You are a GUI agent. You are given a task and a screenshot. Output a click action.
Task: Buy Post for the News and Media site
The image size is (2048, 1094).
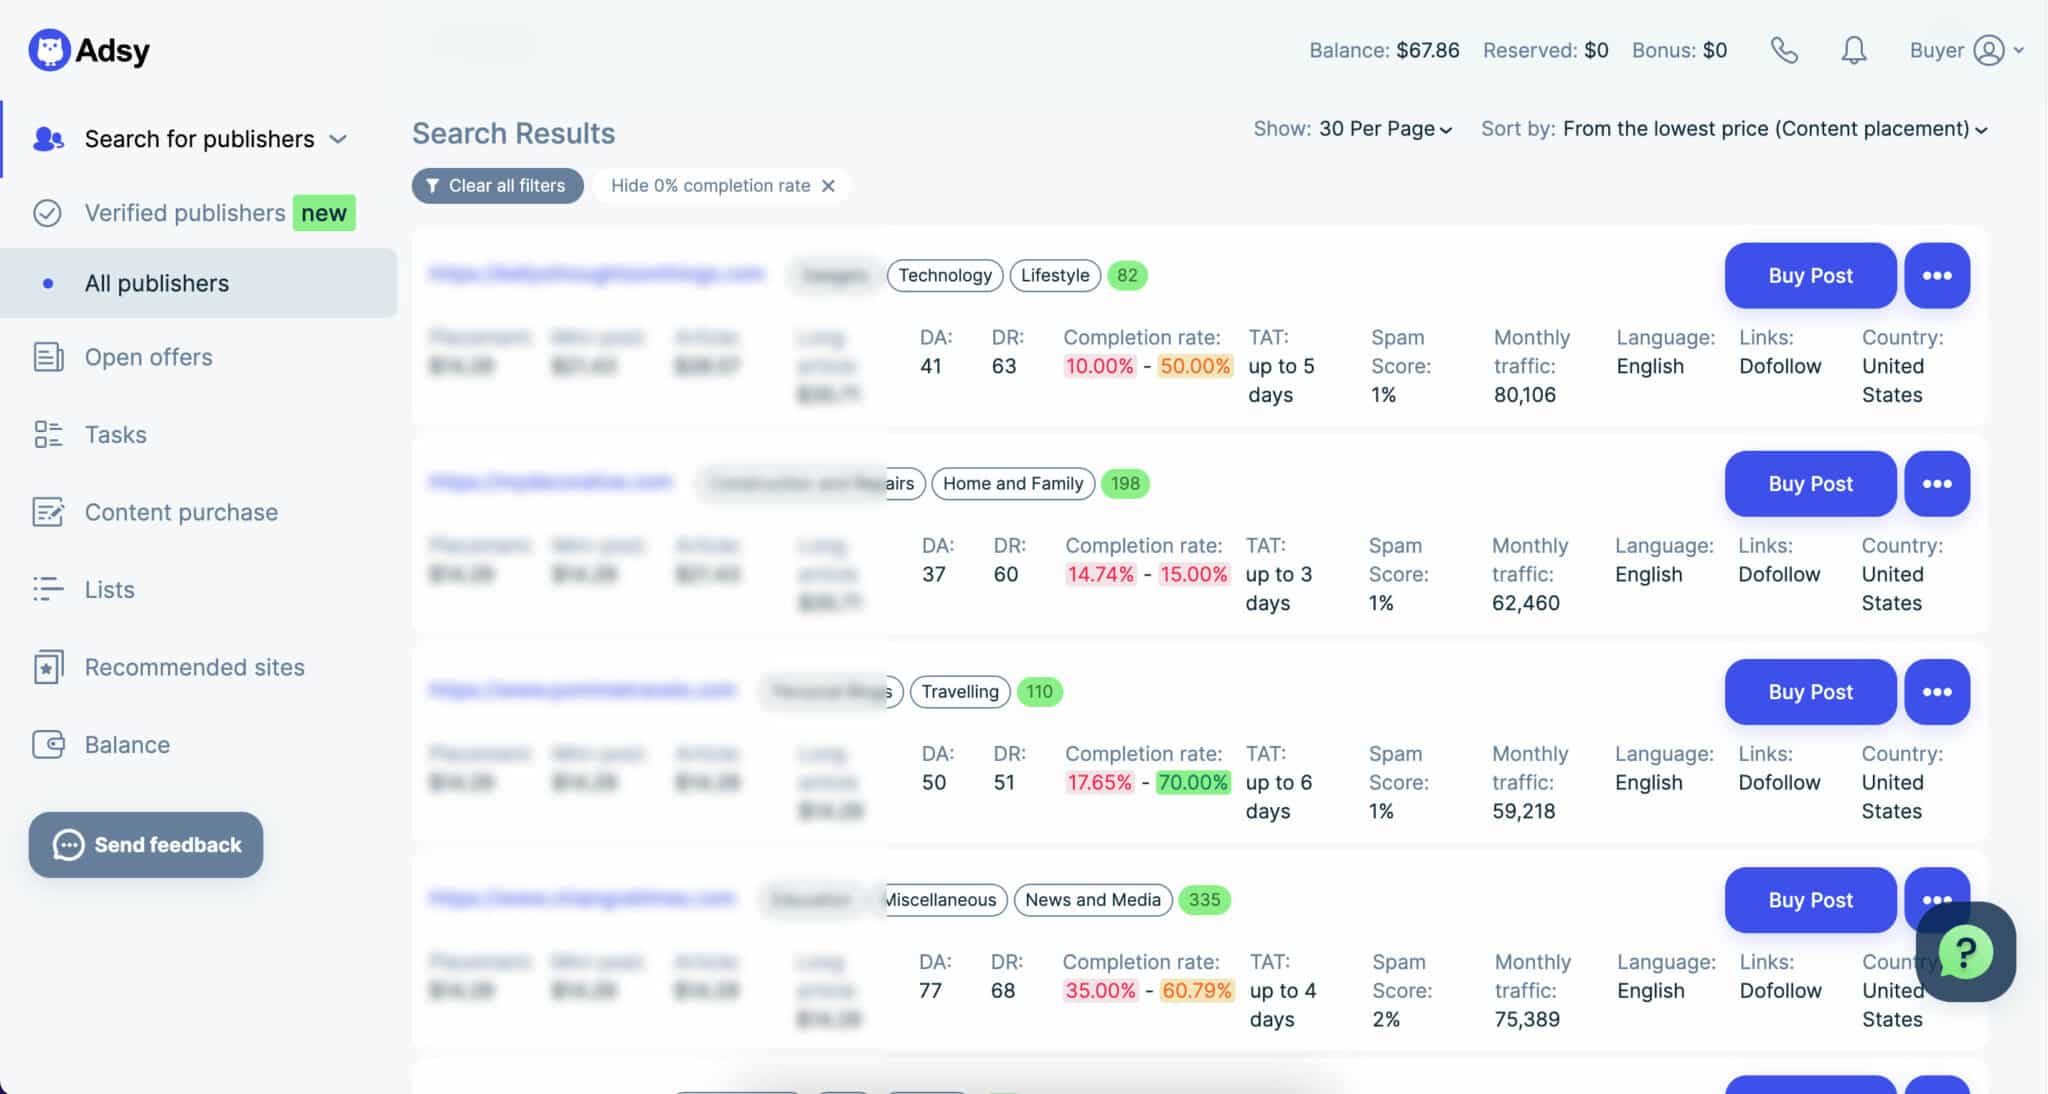coord(1810,899)
